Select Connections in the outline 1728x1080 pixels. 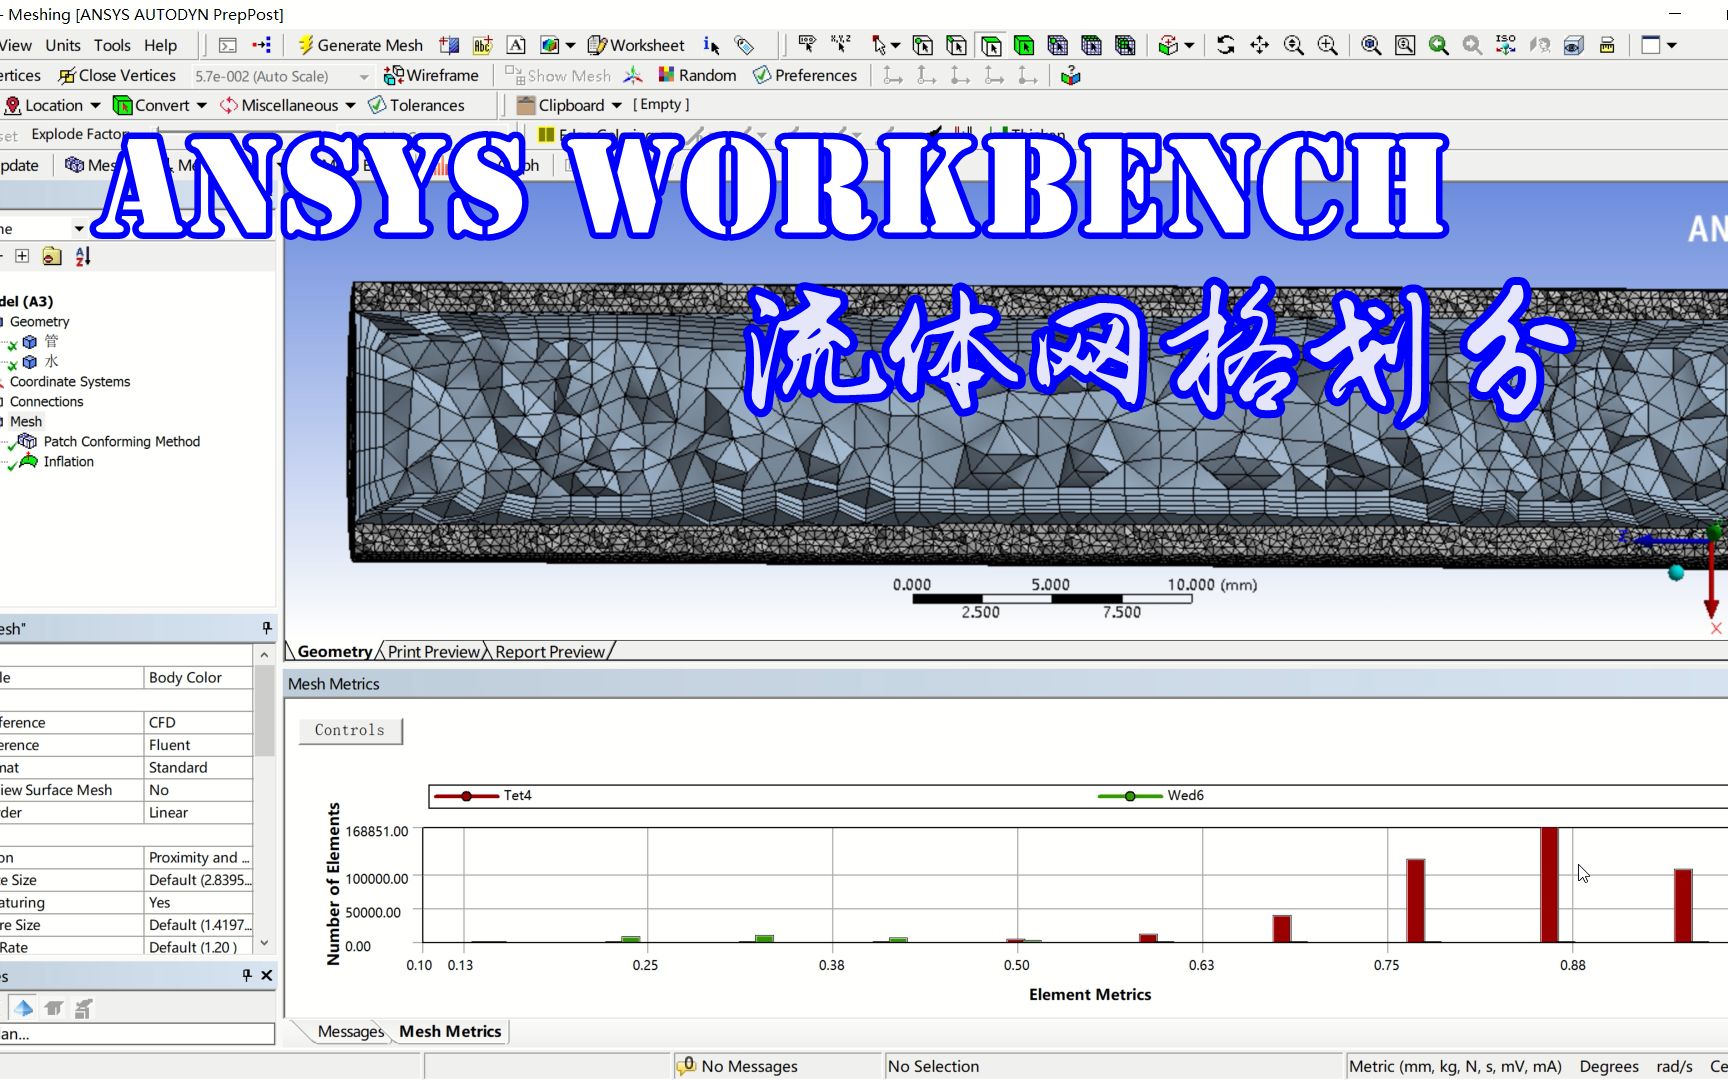point(47,401)
